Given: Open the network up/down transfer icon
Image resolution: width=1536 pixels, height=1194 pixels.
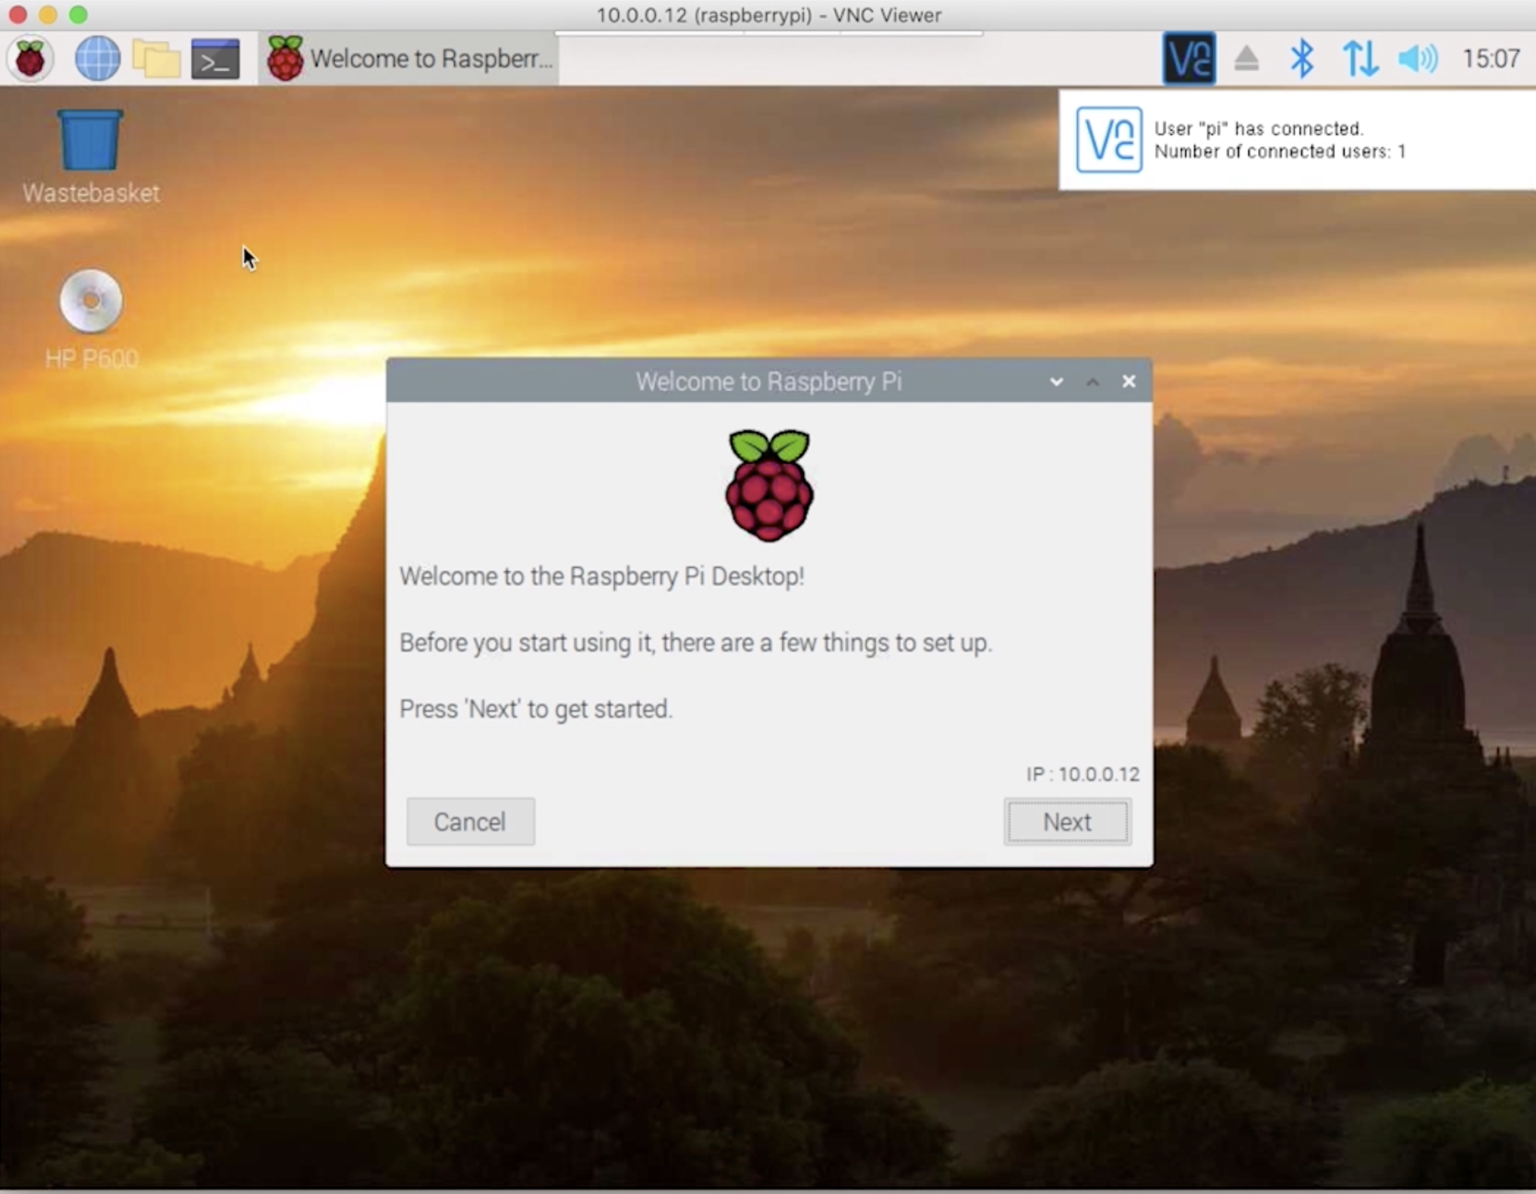Looking at the screenshot, I should [1360, 58].
